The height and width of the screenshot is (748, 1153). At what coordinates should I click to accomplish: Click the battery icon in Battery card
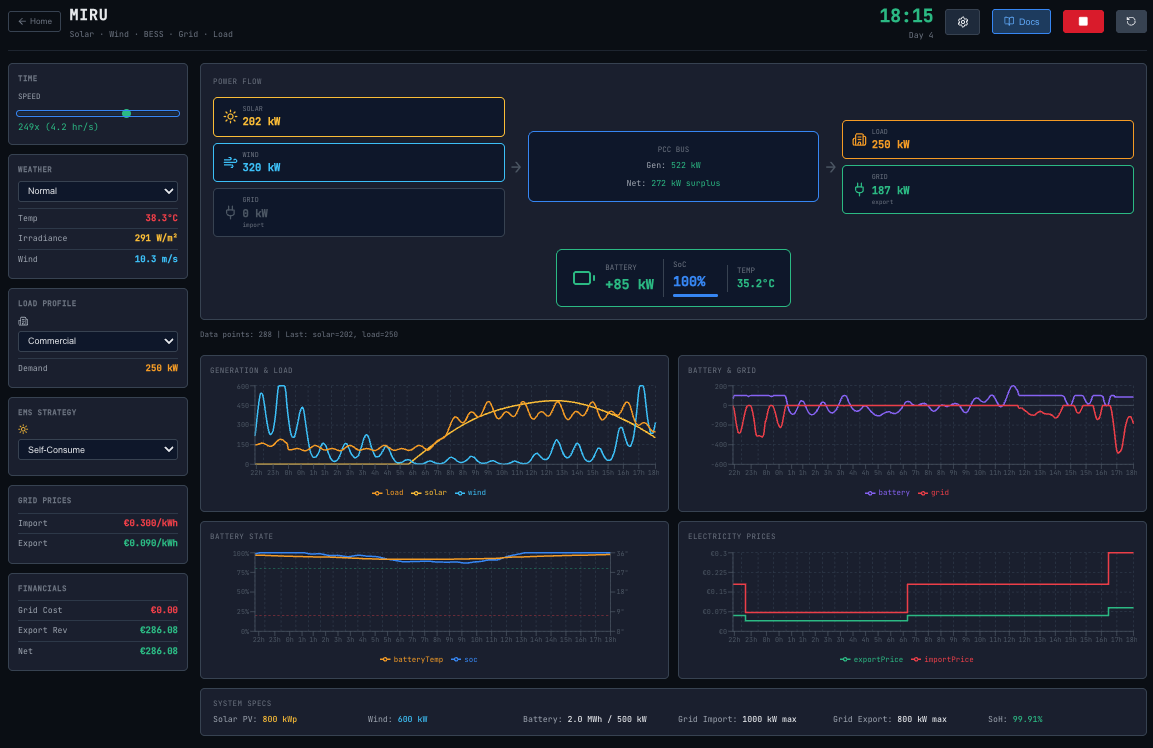coord(583,278)
